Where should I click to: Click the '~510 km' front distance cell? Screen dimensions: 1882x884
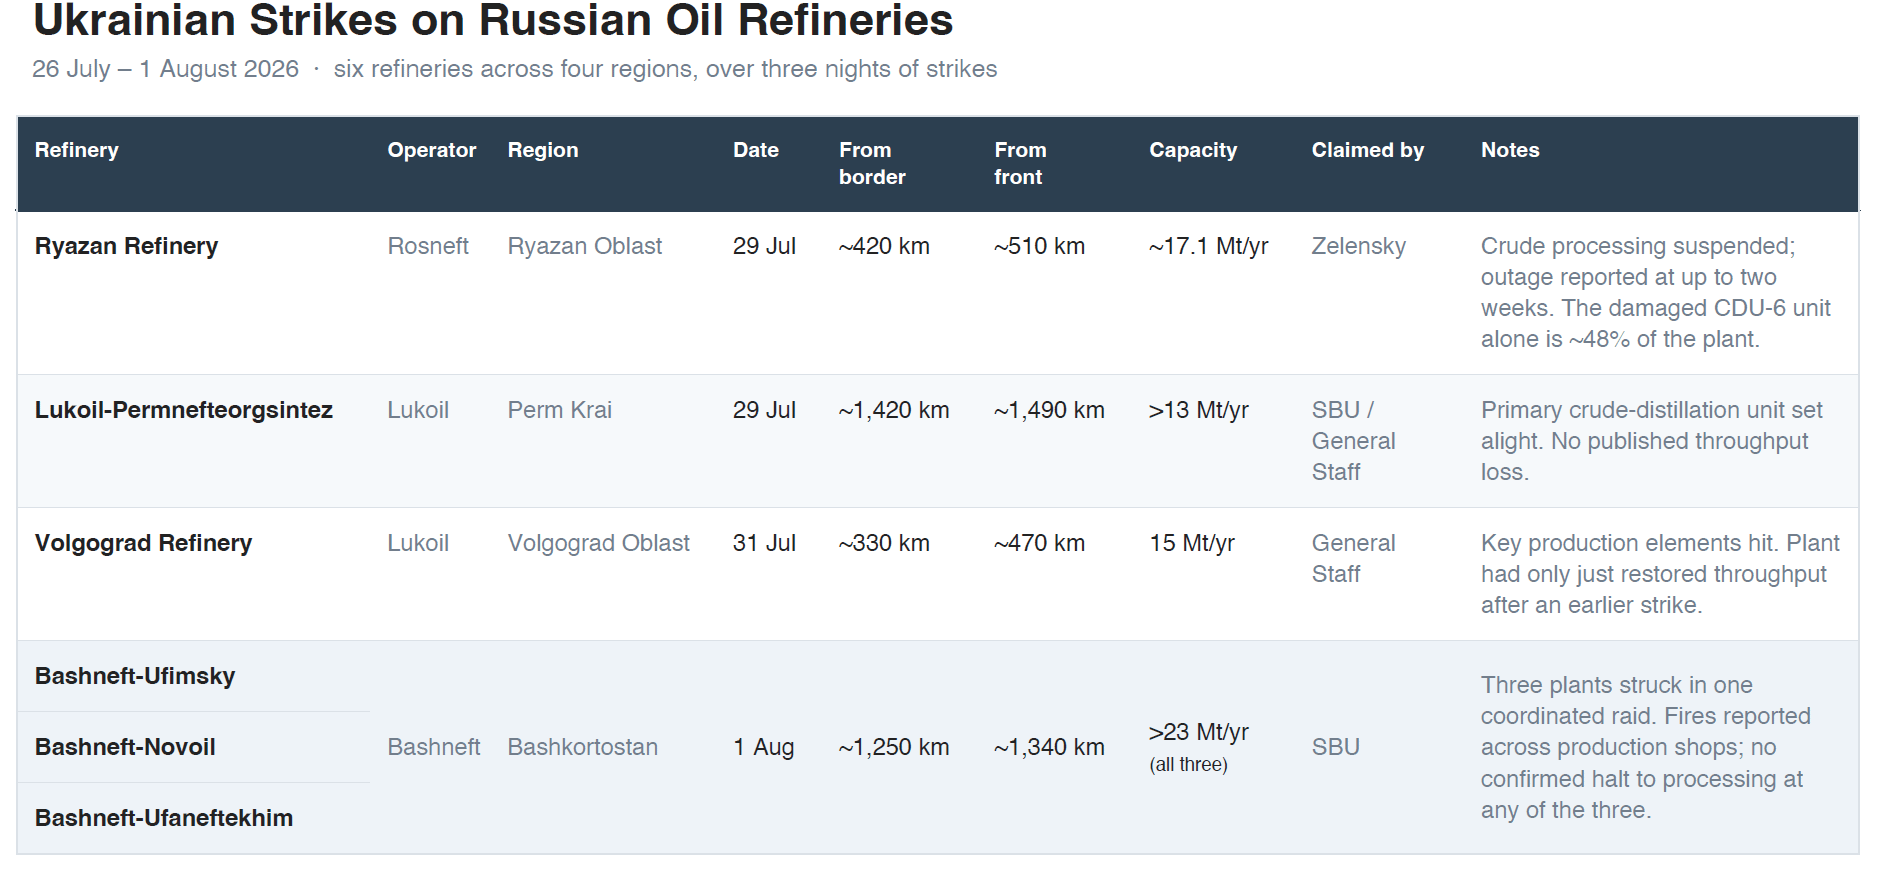pos(1039,246)
